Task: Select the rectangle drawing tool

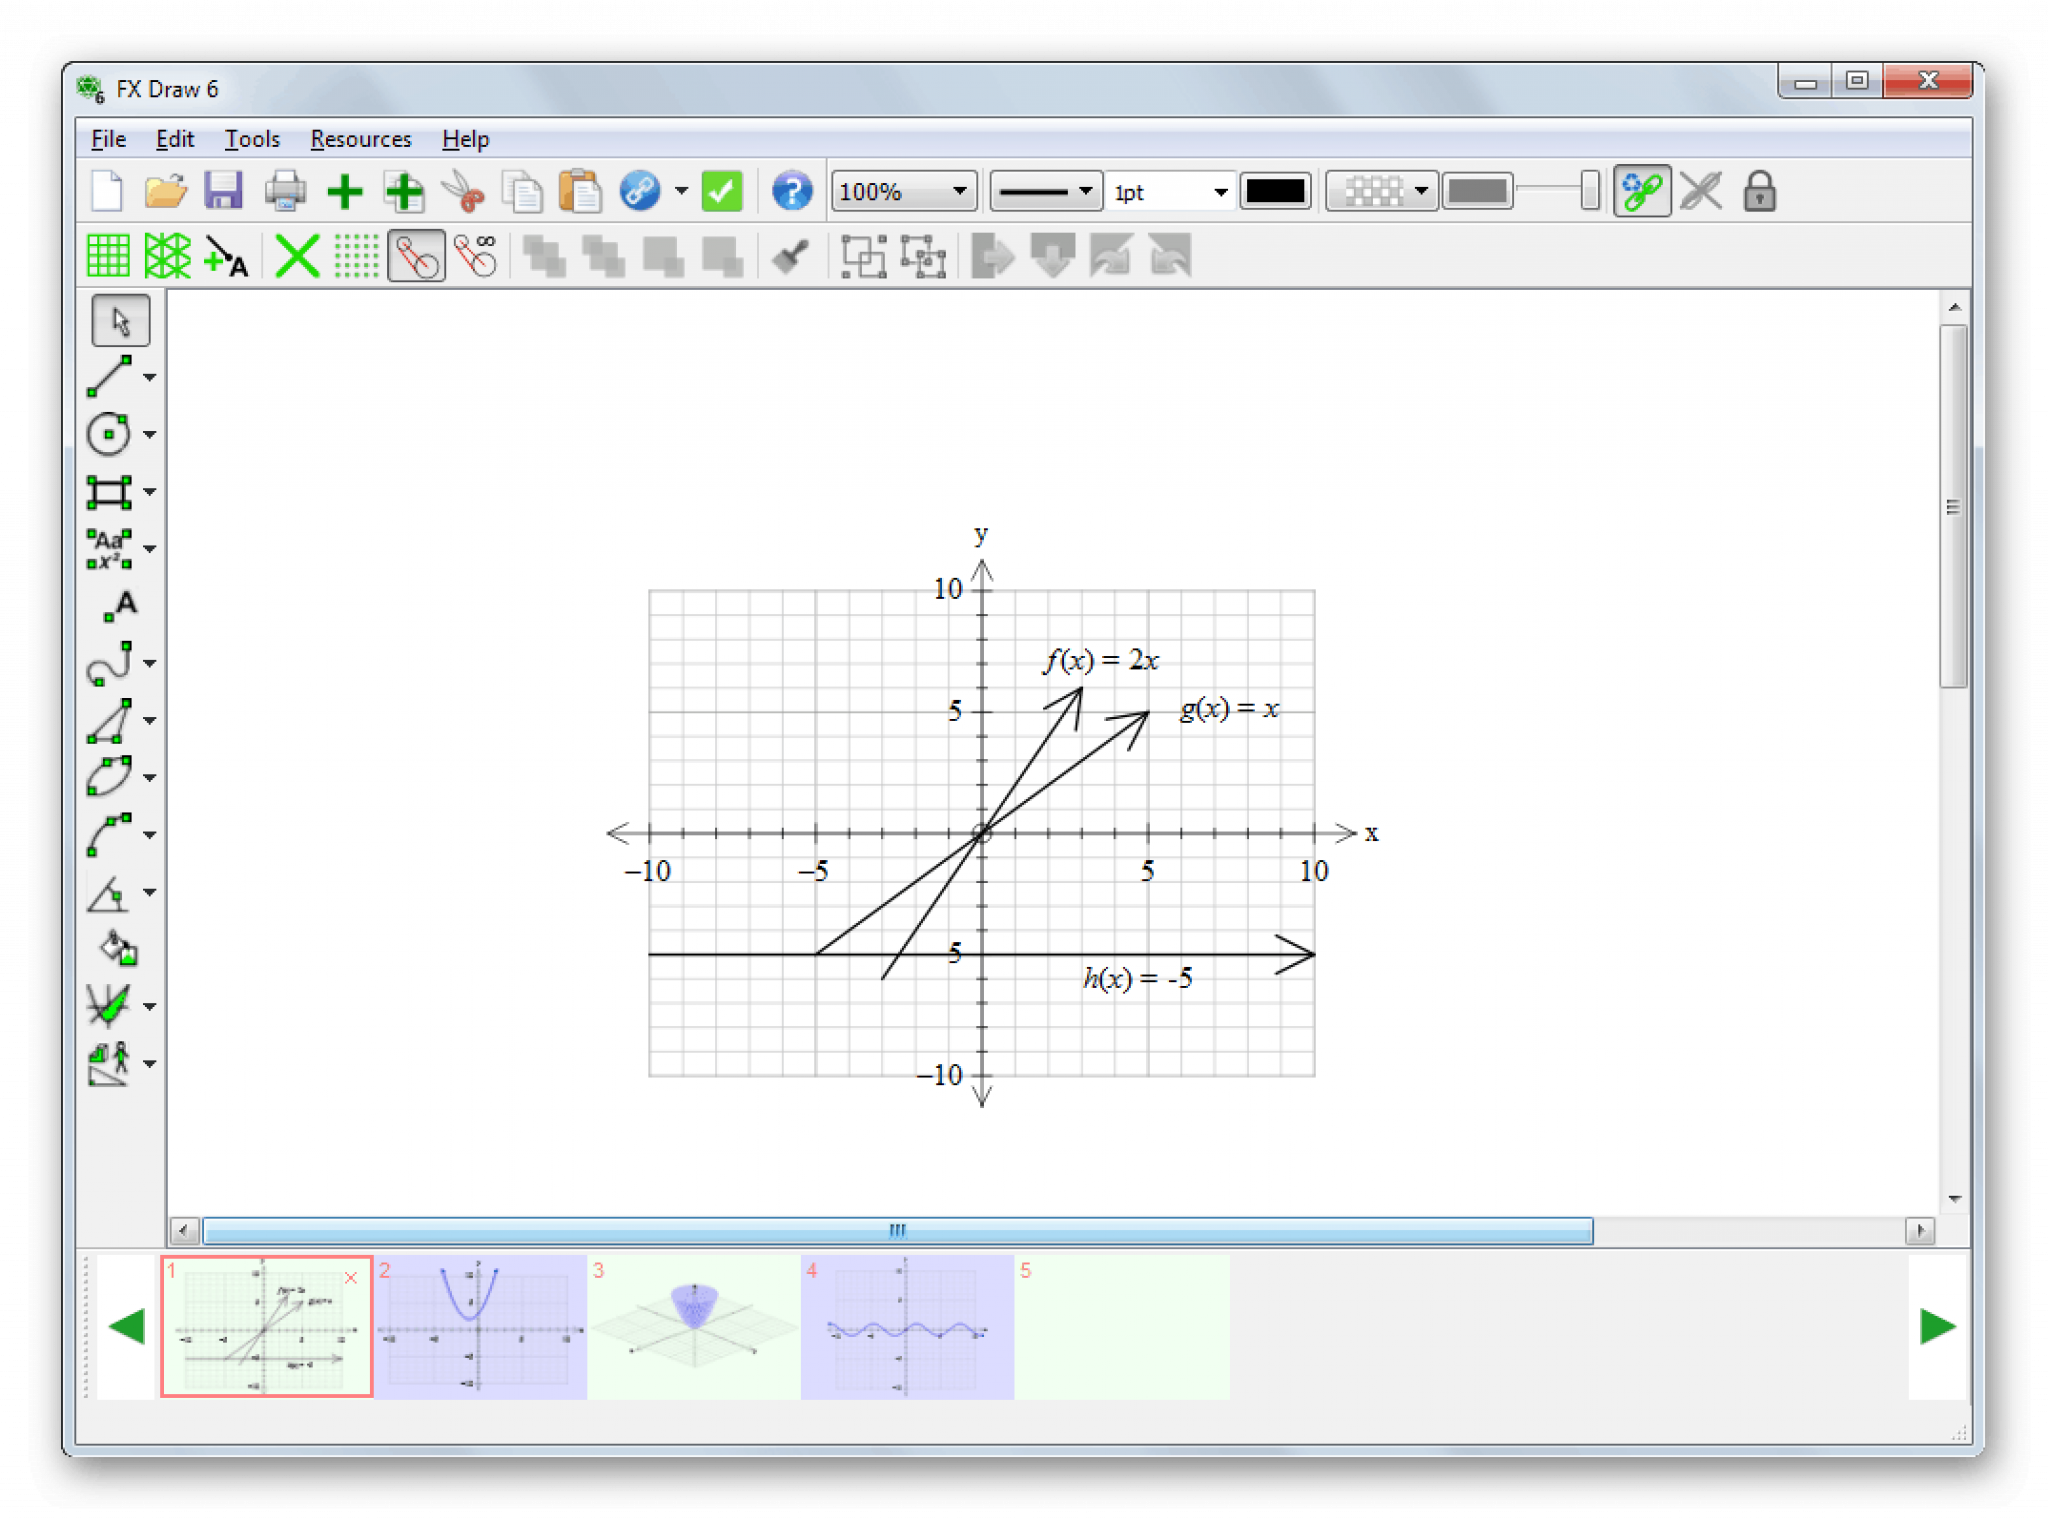Action: tap(109, 492)
